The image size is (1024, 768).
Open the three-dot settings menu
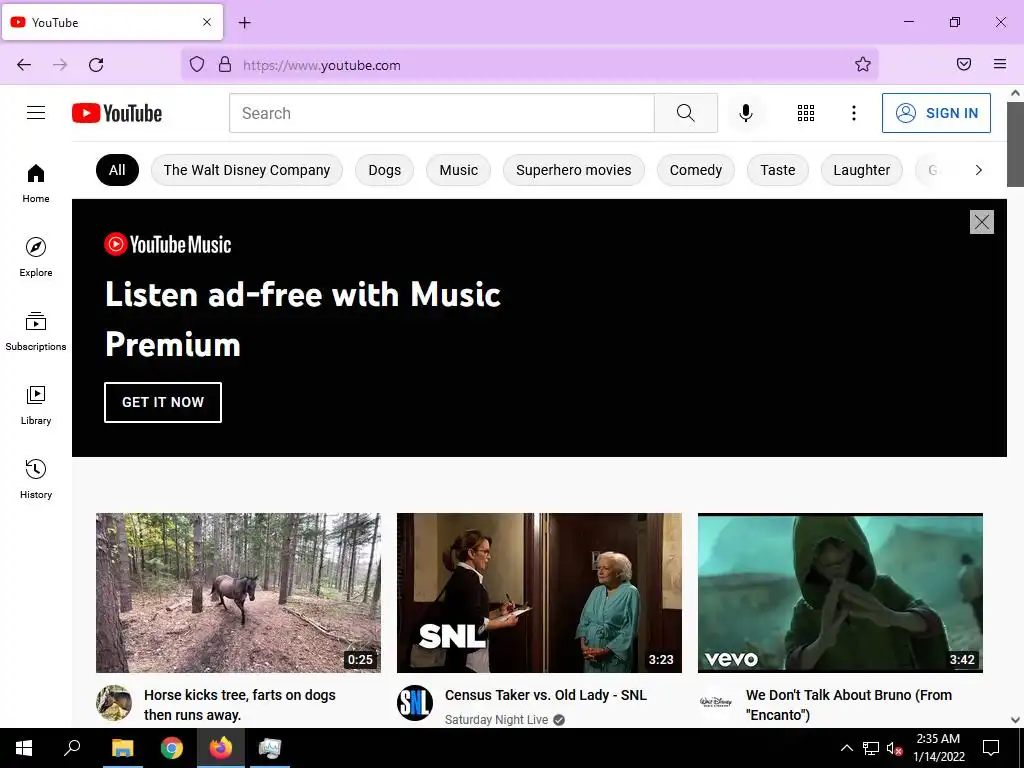[854, 113]
